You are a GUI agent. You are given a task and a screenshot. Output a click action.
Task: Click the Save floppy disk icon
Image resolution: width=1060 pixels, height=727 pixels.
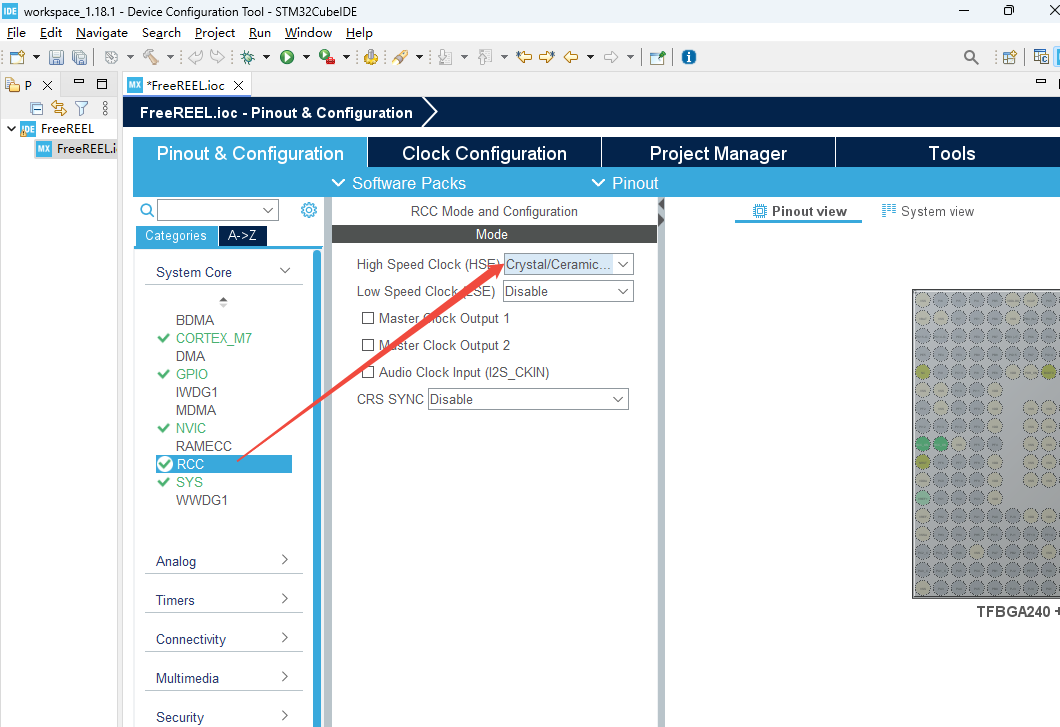point(57,57)
